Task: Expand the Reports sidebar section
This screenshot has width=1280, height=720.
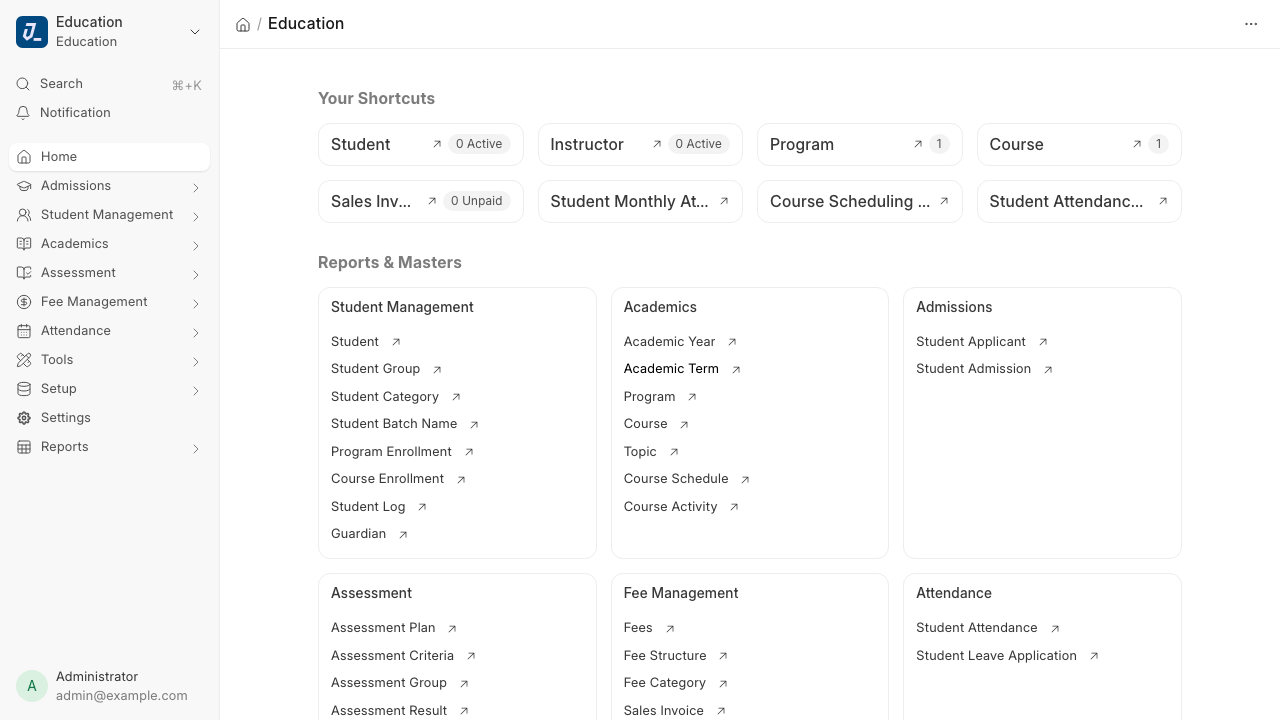Action: pyautogui.click(x=195, y=448)
